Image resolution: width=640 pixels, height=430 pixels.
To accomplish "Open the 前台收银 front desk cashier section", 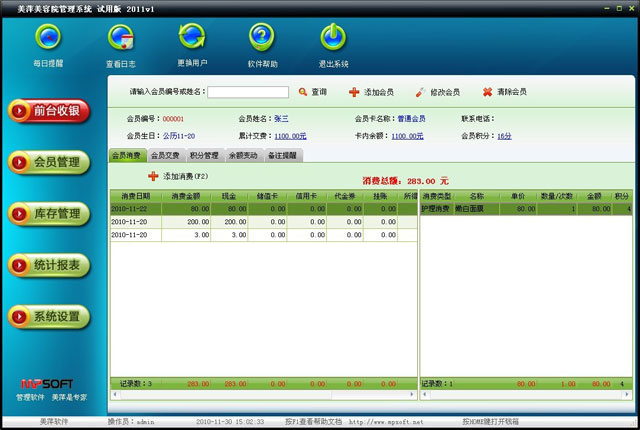I will [x=48, y=111].
